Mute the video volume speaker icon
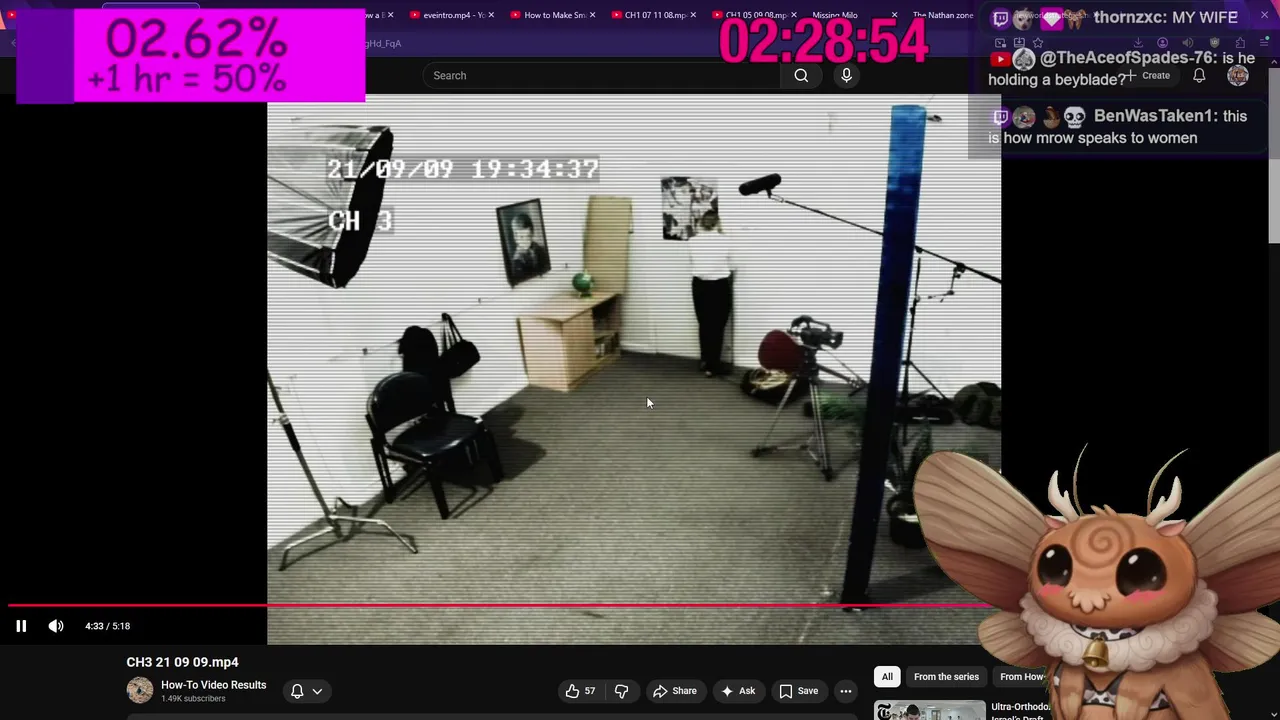The width and height of the screenshot is (1280, 720). [x=56, y=626]
